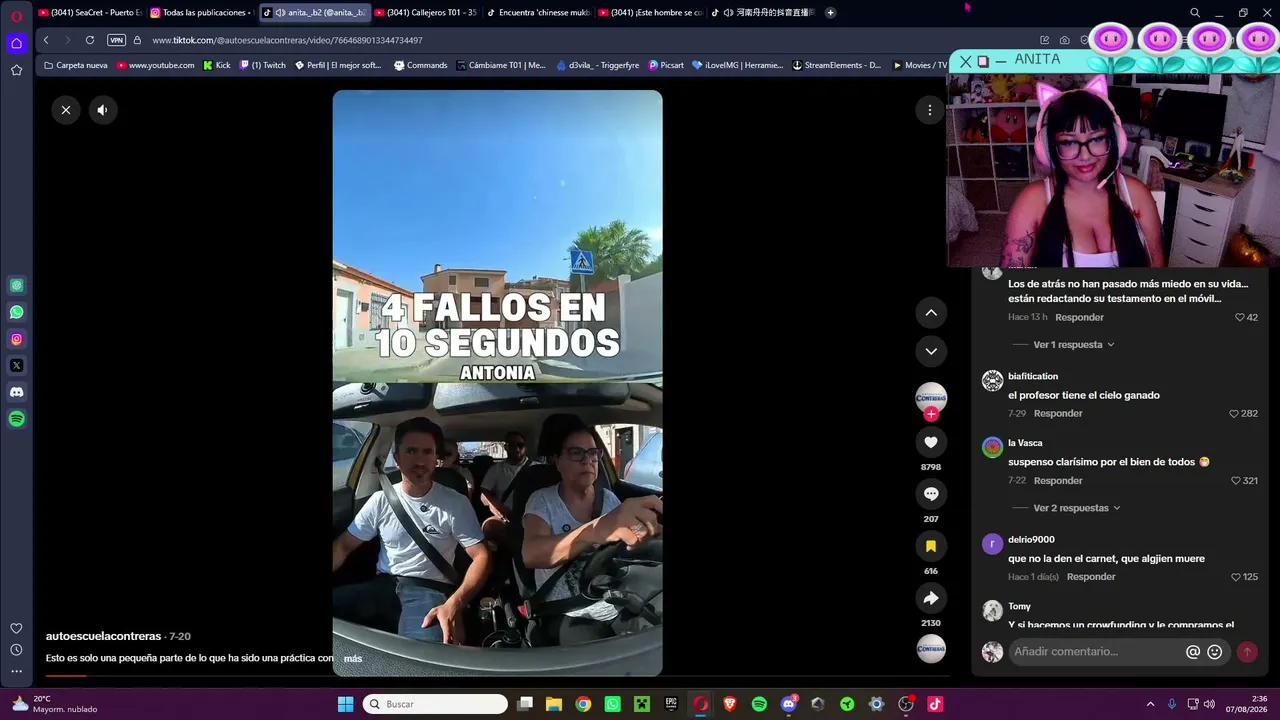1280x720 pixels.
Task: Open Instagram in the Opera sidebar
Action: point(17,339)
